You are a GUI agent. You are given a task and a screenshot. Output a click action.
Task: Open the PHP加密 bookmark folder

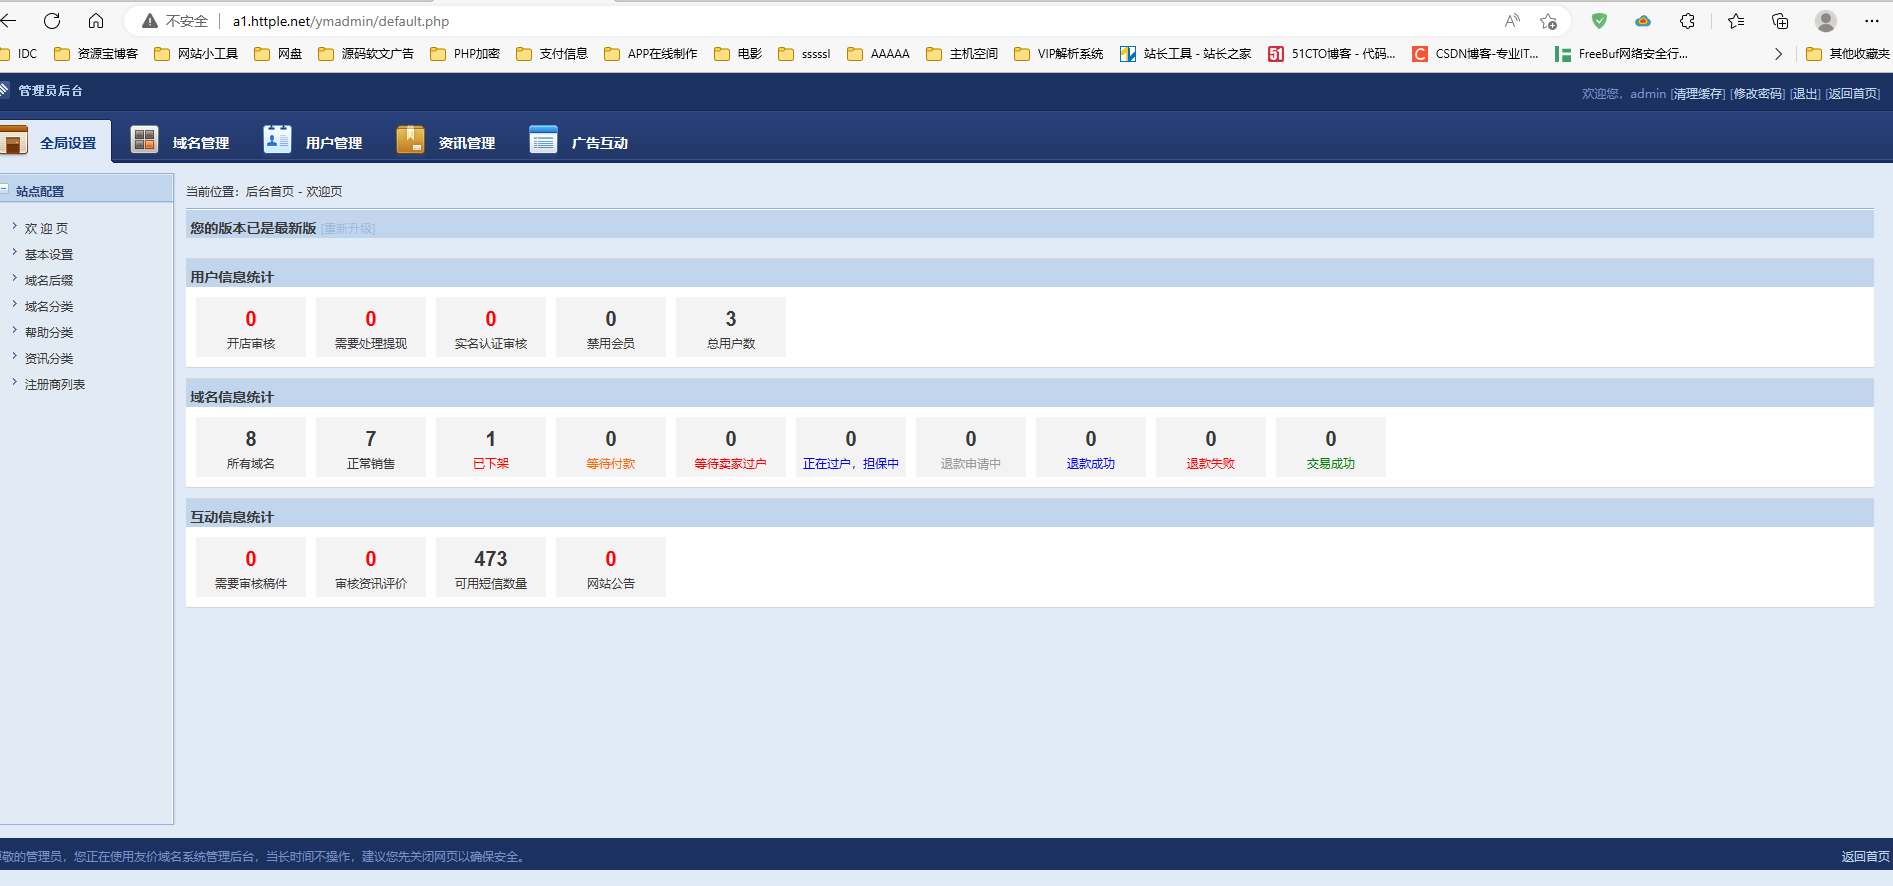[x=465, y=54]
